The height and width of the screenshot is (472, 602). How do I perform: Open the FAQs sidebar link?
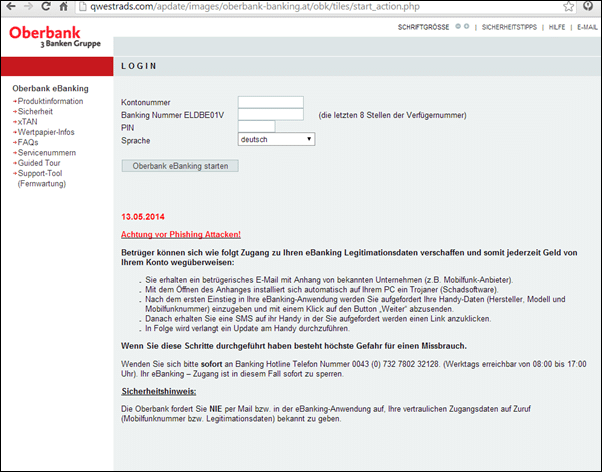(28, 142)
